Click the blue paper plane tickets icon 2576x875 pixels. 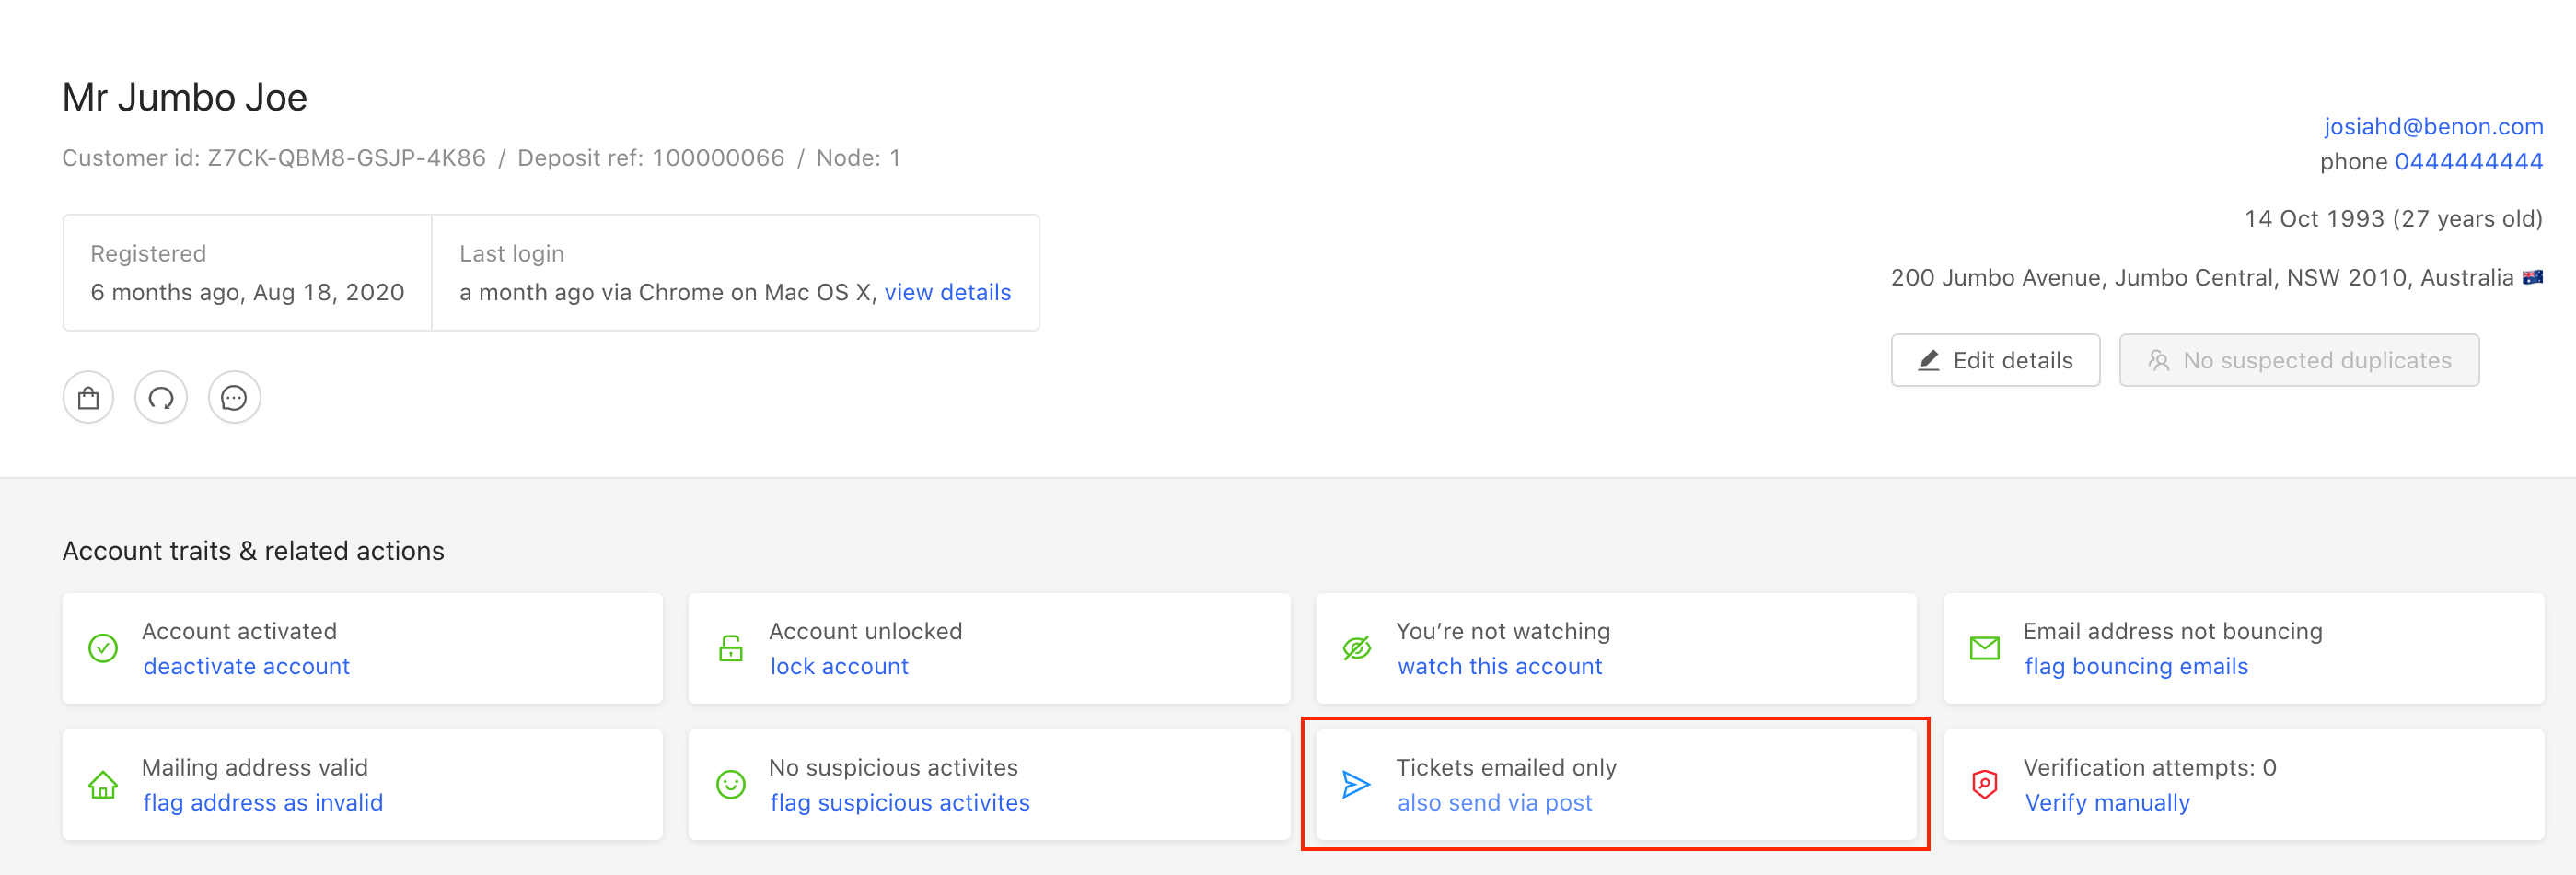pyautogui.click(x=1356, y=785)
